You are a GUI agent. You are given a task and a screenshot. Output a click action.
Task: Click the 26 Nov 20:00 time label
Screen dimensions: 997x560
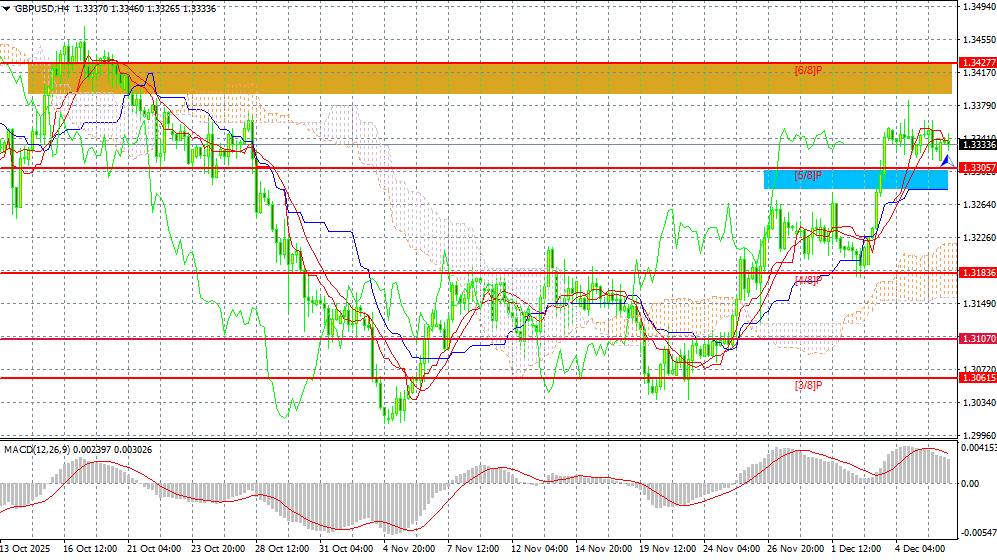[x=795, y=549]
